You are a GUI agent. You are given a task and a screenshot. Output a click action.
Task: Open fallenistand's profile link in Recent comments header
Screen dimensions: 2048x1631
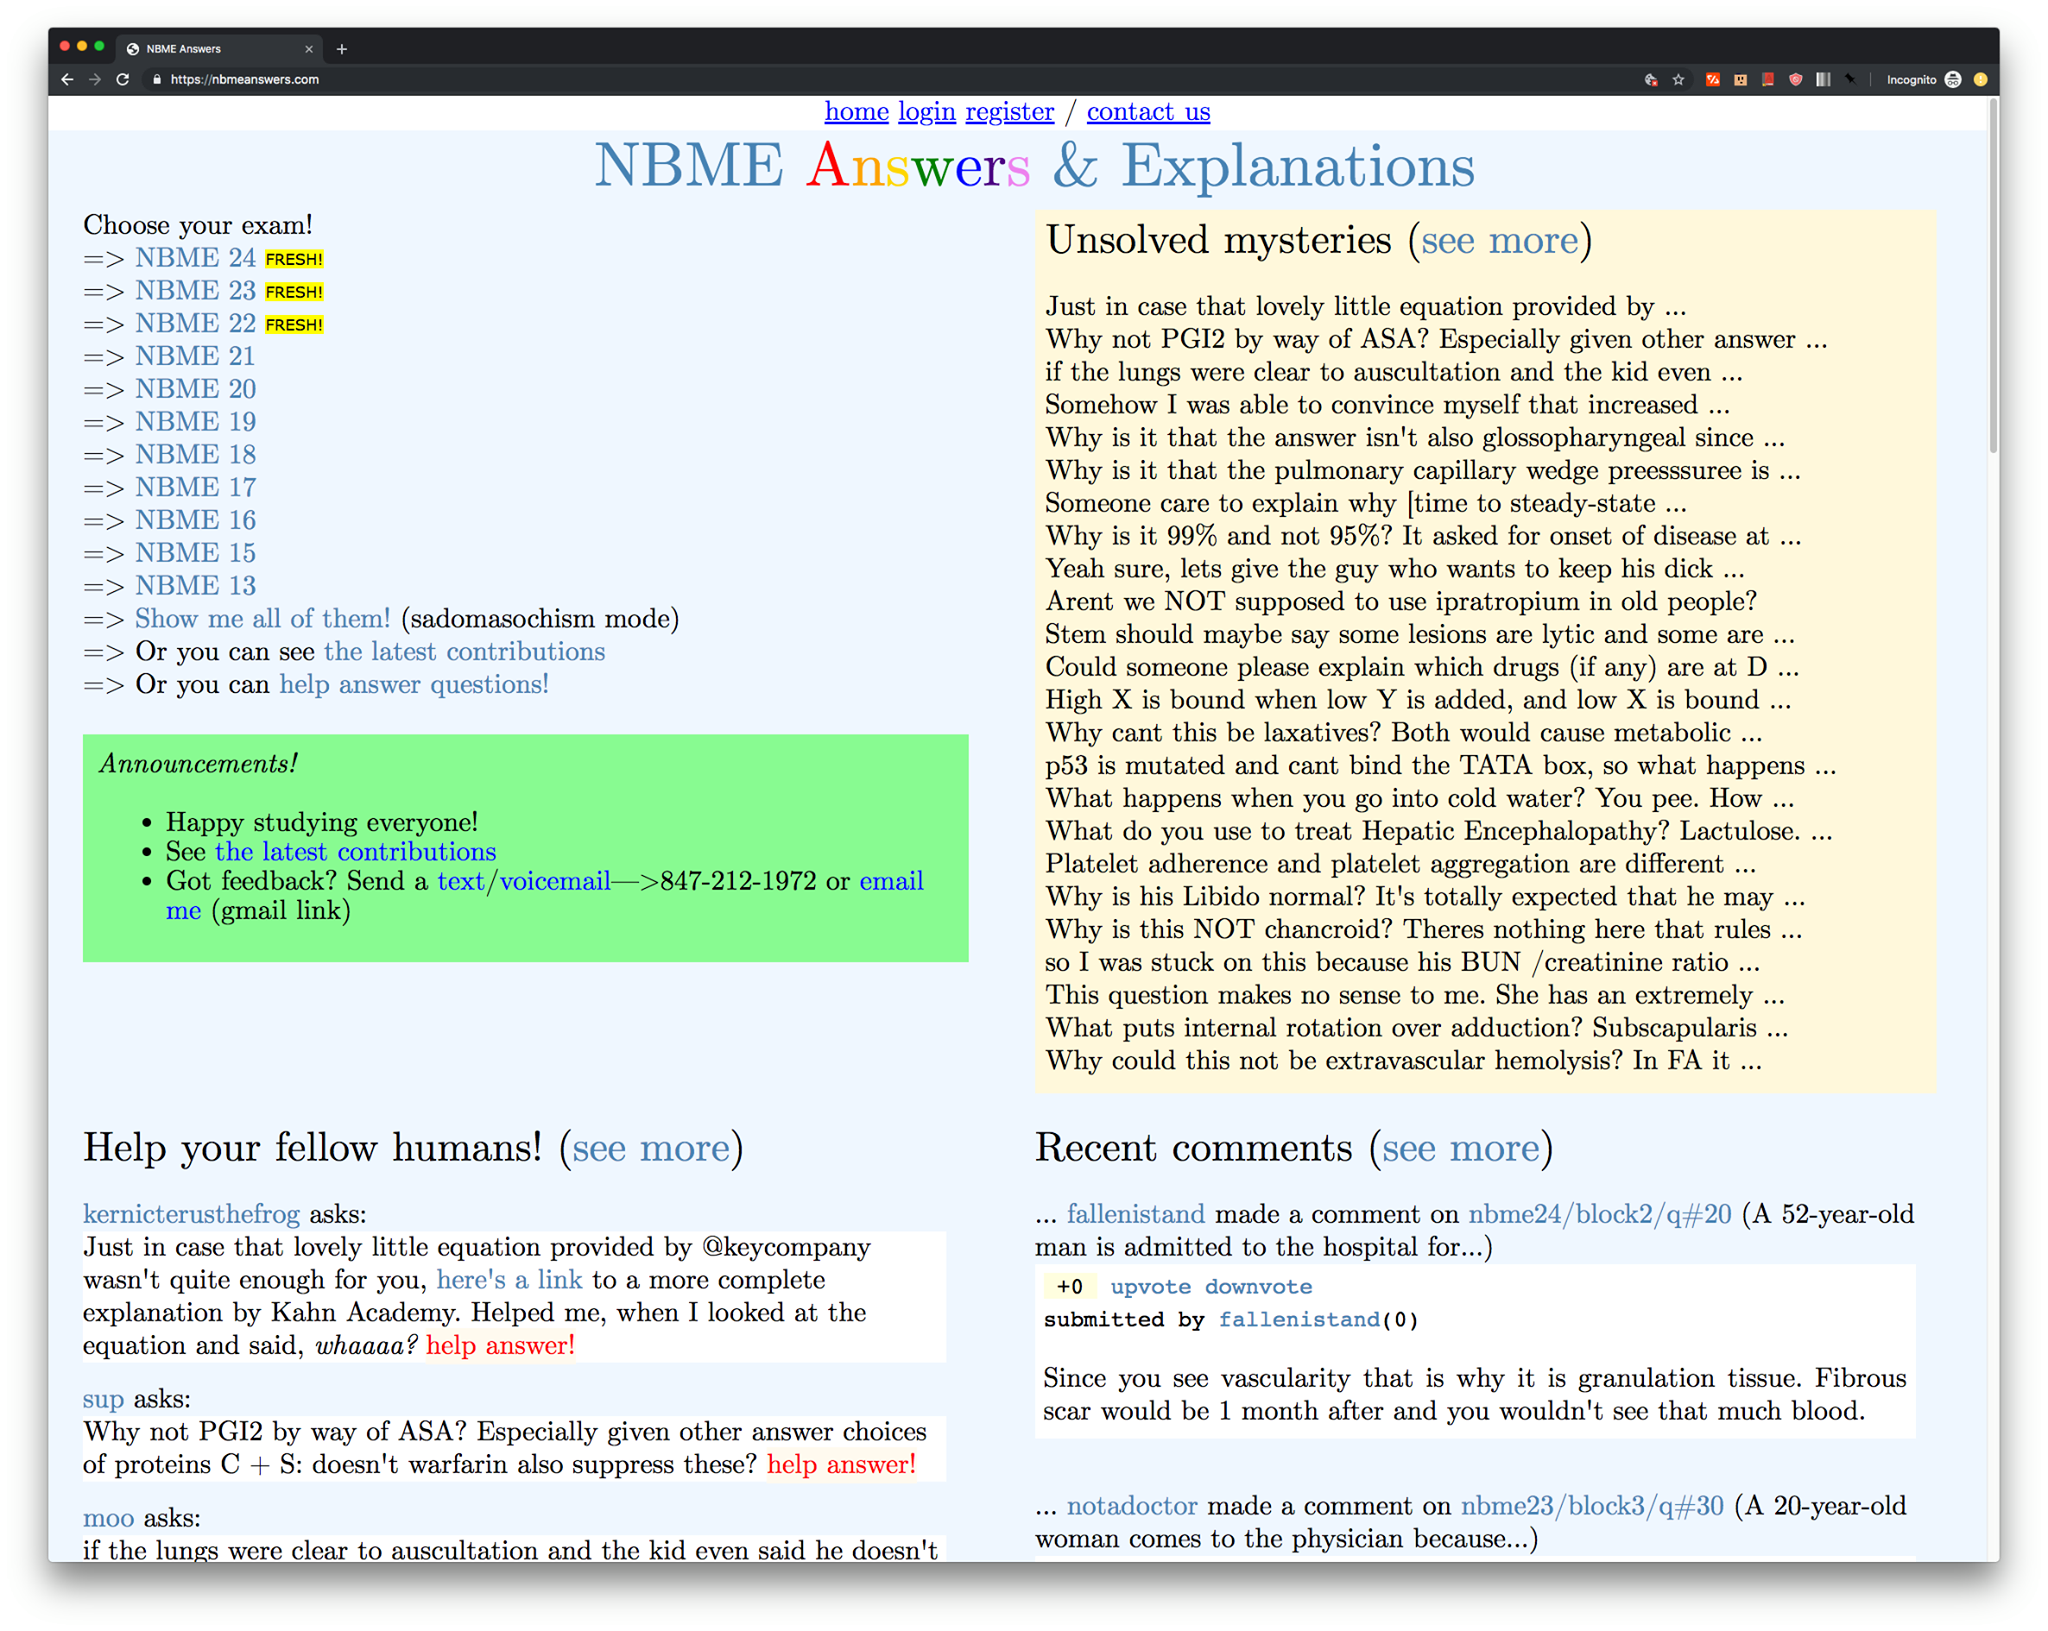tap(1136, 1215)
